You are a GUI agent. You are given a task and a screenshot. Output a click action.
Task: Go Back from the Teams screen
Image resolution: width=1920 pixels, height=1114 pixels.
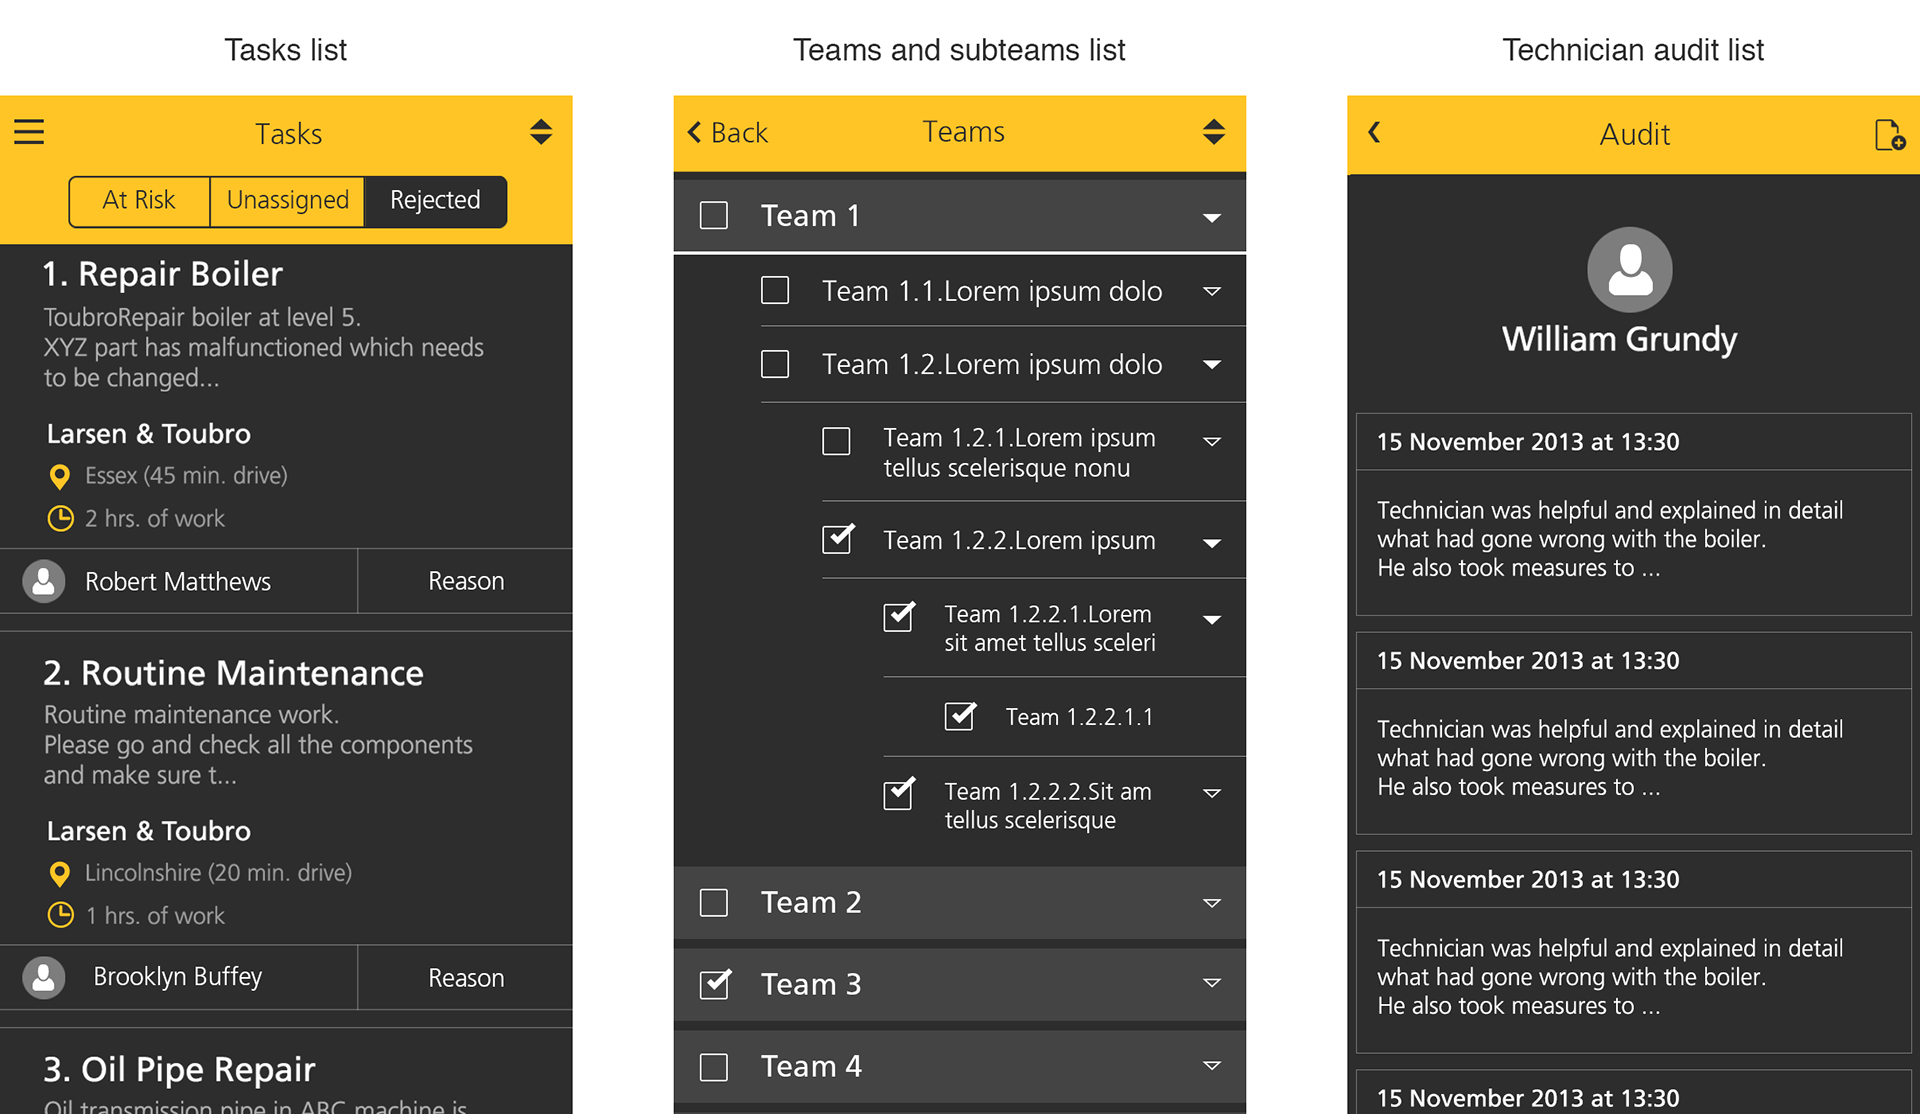pyautogui.click(x=728, y=132)
